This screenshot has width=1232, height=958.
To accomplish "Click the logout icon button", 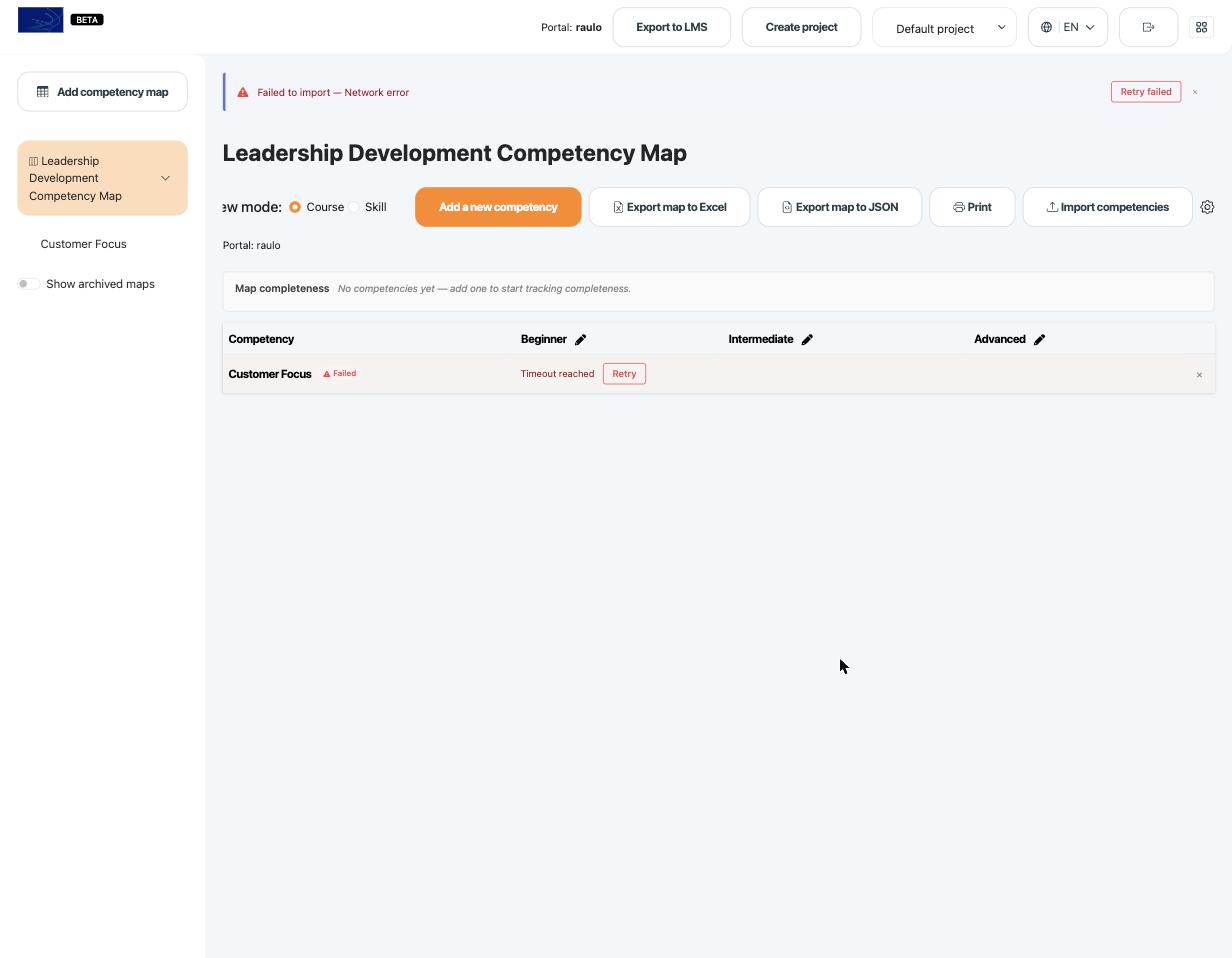I will pyautogui.click(x=1148, y=27).
